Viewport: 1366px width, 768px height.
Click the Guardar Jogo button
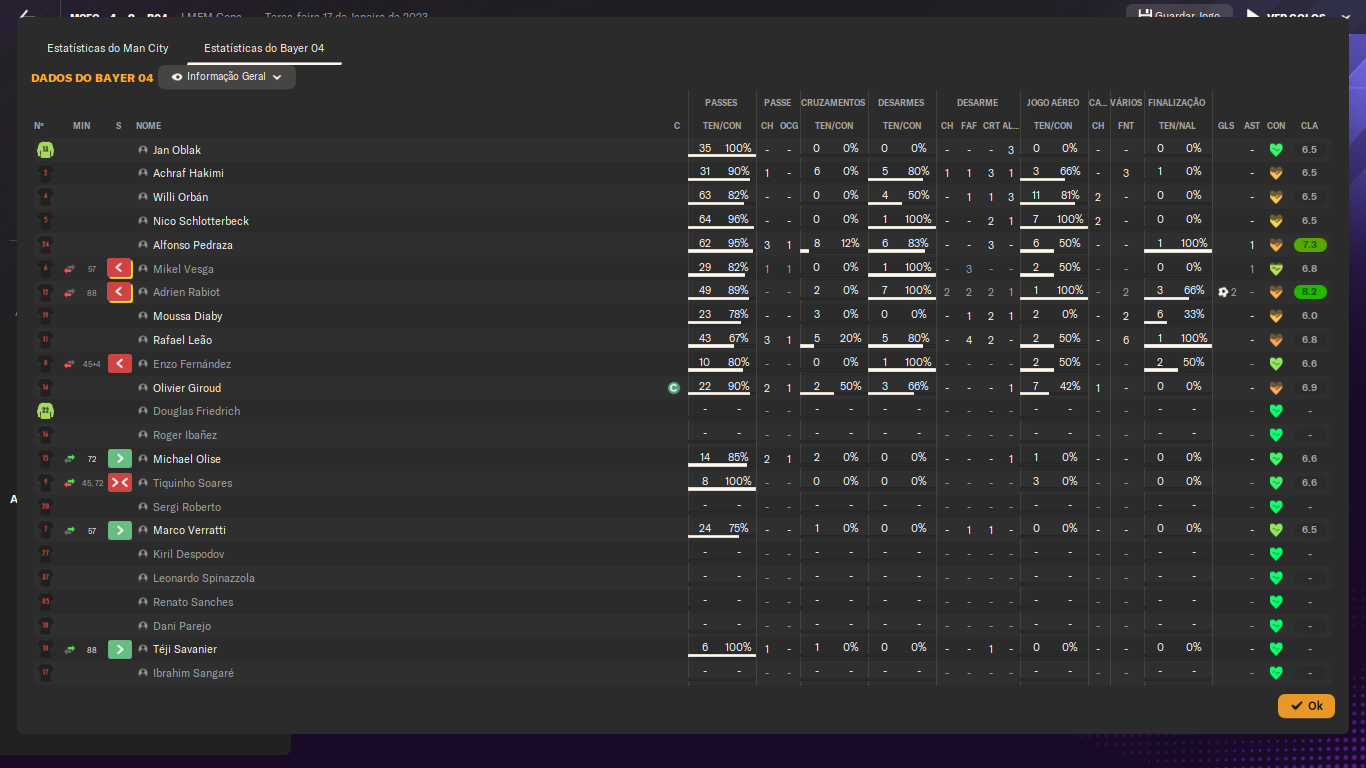1179,16
